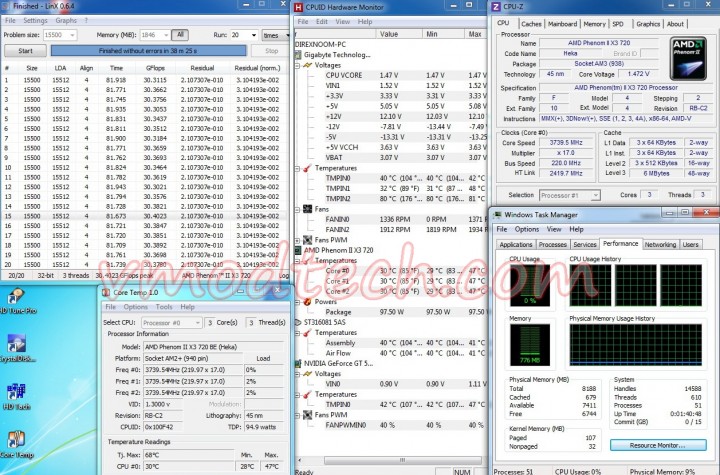This screenshot has height=475, width=720.
Task: Collapse Powers node in Hardware Monitor
Action: [297, 302]
